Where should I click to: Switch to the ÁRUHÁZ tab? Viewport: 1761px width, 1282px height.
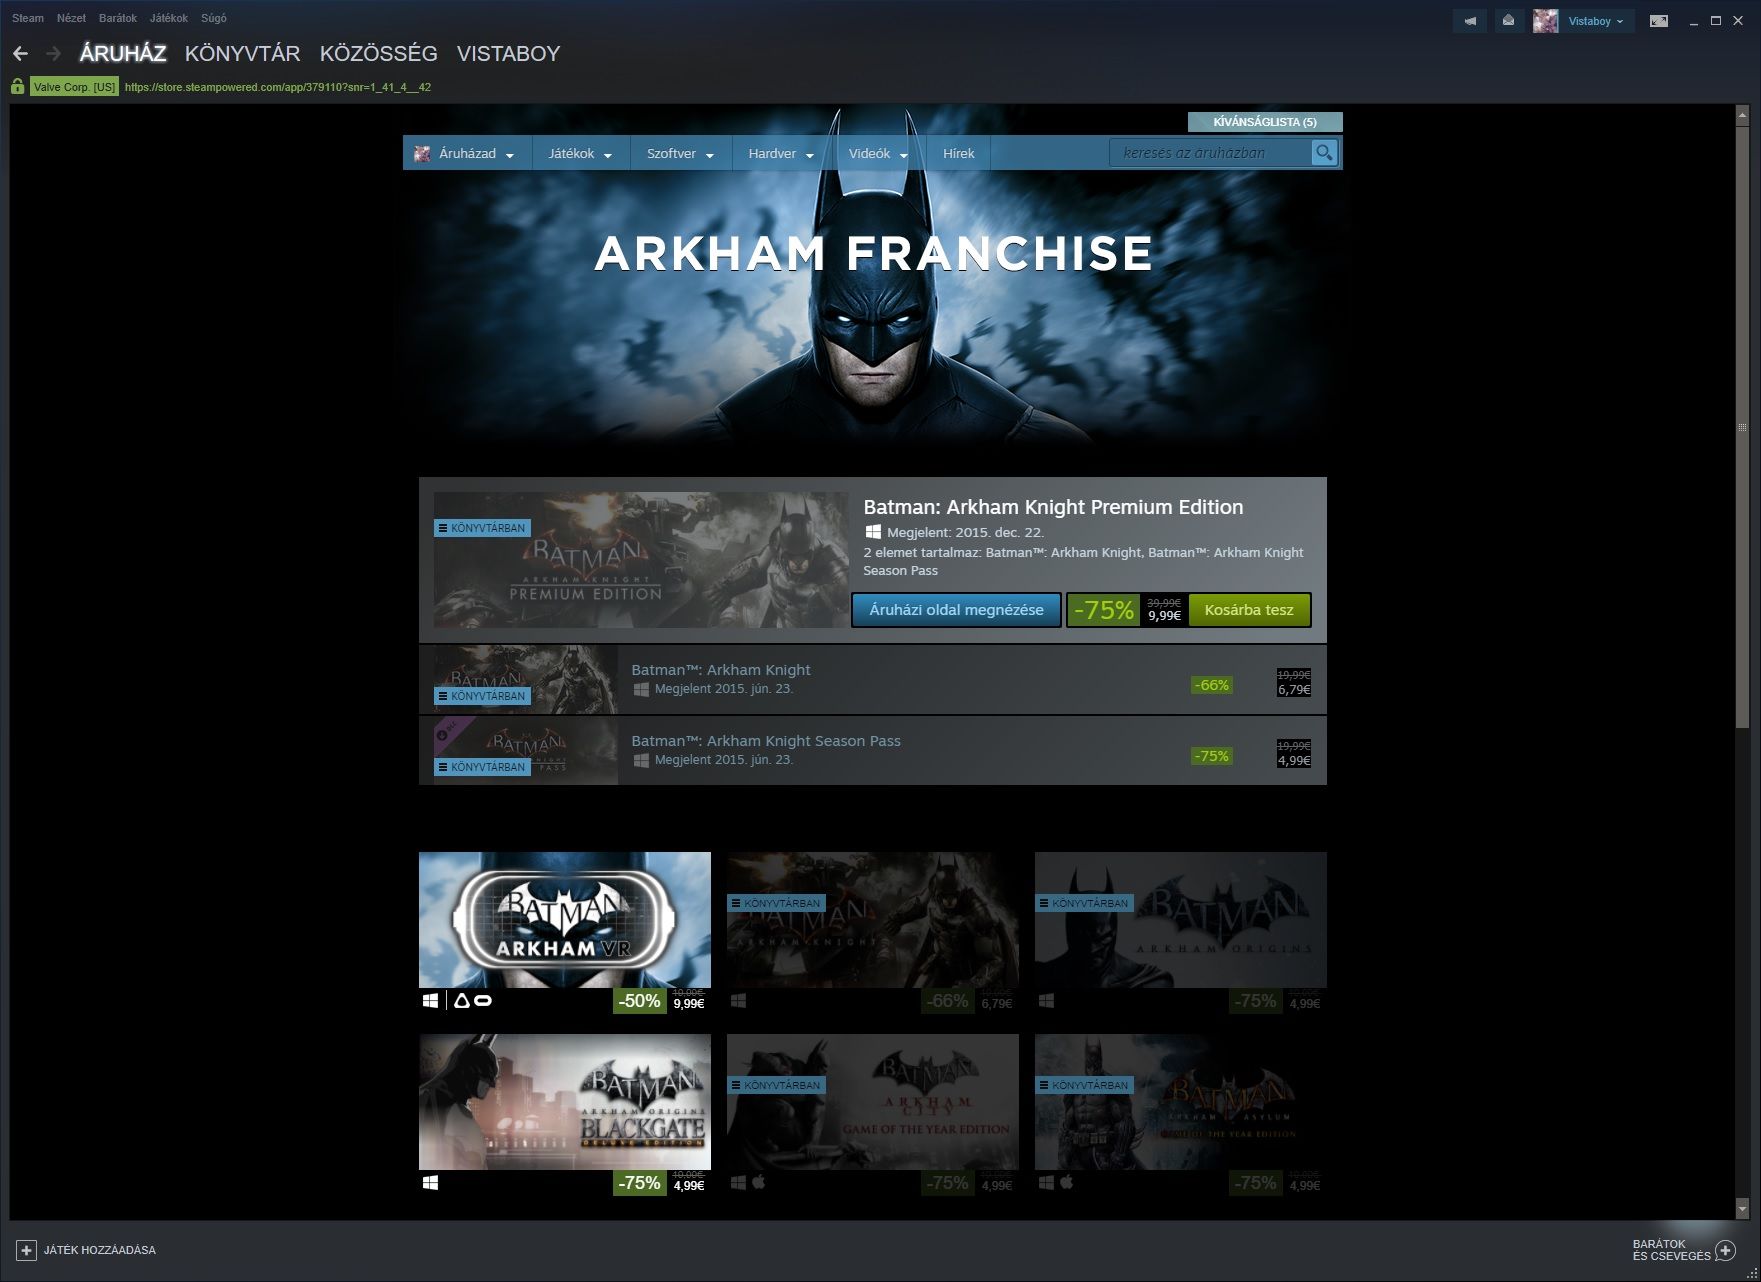click(x=123, y=53)
